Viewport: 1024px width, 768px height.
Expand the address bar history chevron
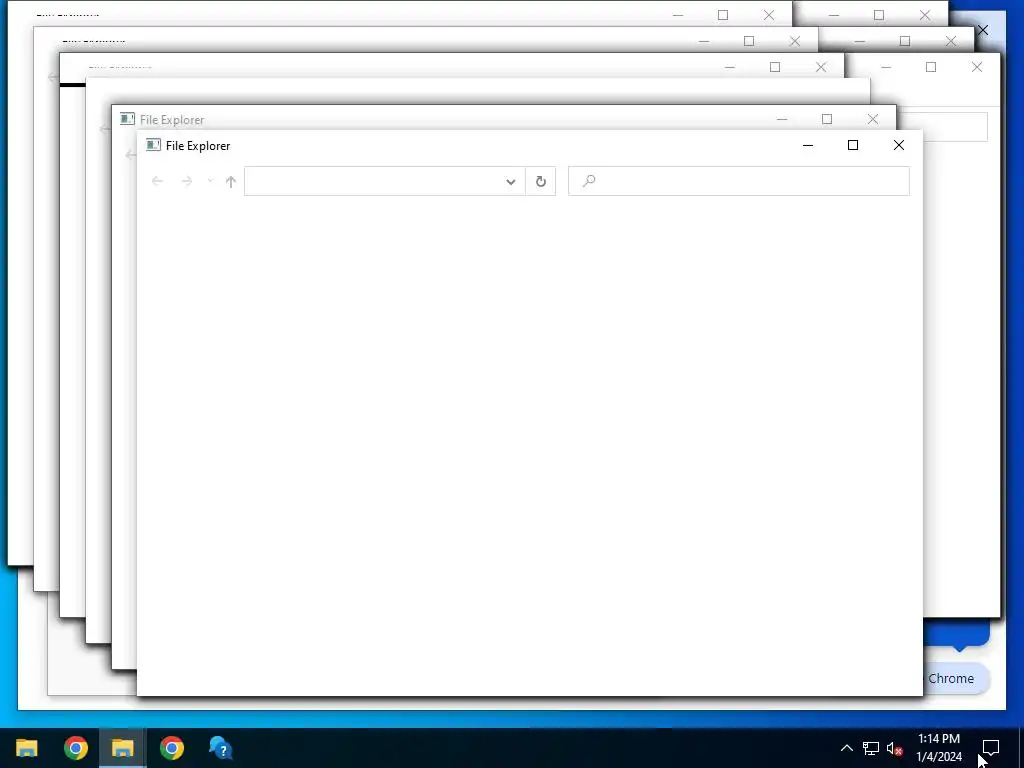coord(511,182)
